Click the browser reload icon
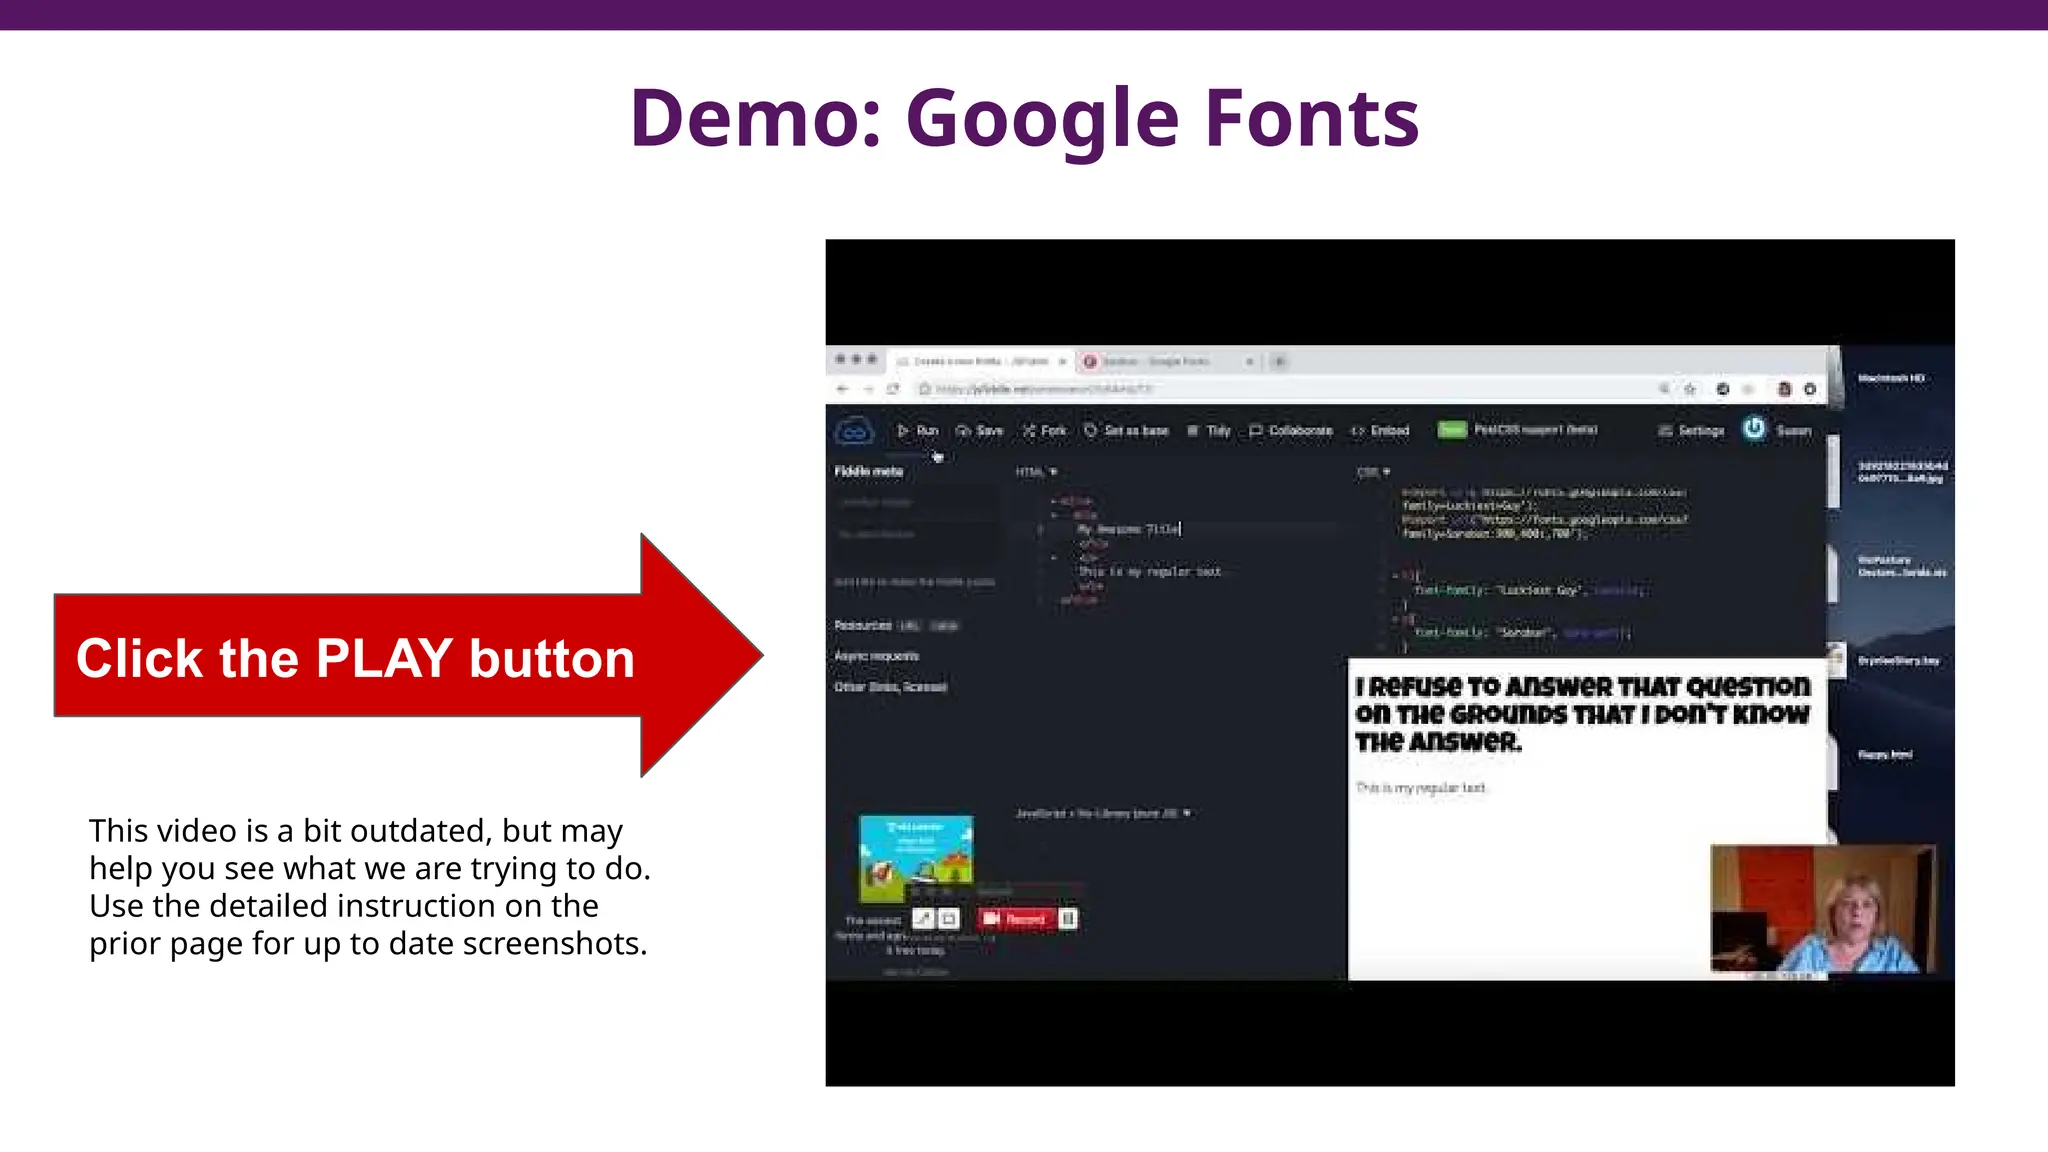The height and width of the screenshot is (1152, 2048). point(893,389)
